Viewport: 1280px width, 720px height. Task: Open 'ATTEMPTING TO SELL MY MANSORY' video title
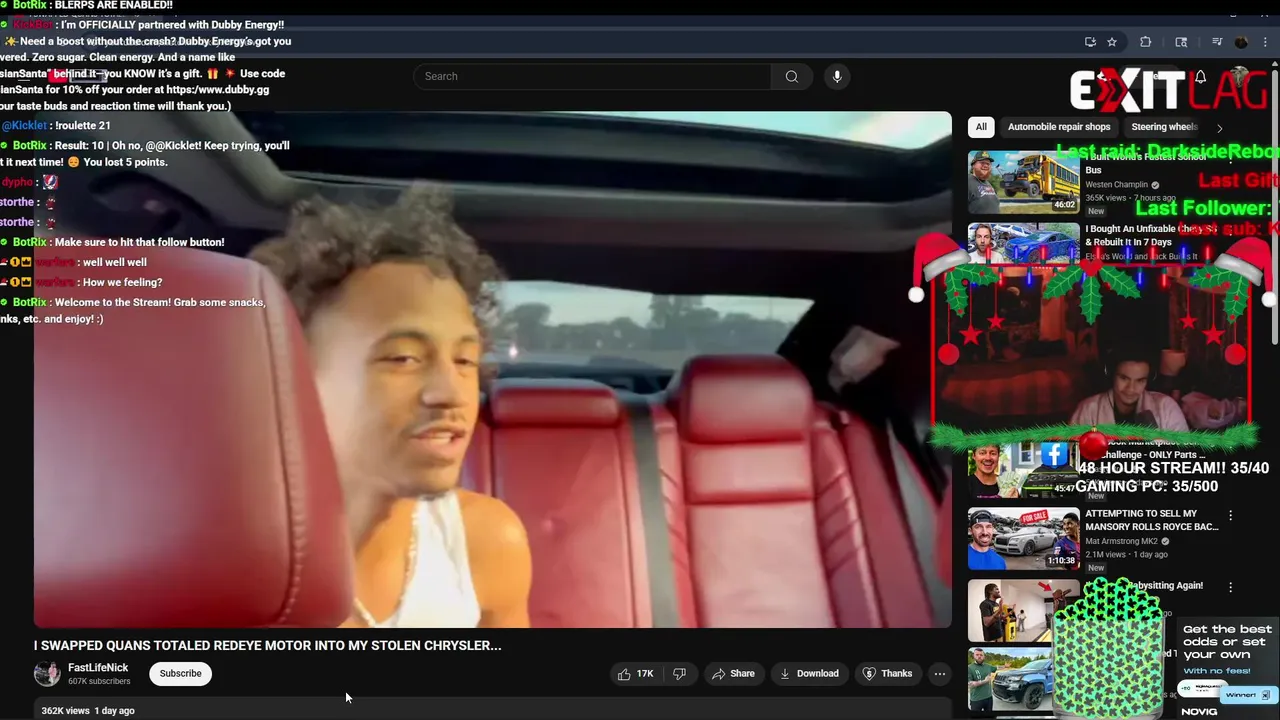(x=1152, y=520)
